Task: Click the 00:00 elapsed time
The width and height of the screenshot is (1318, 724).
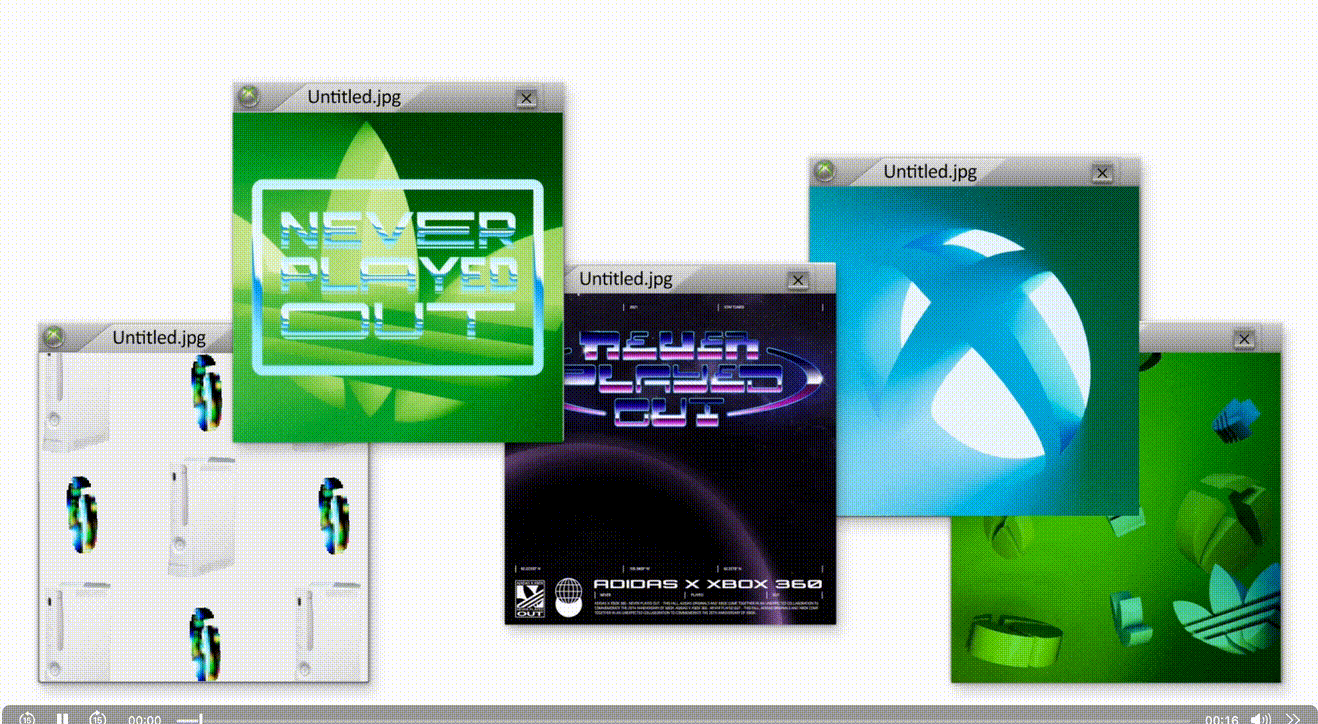Action: pyautogui.click(x=145, y=719)
